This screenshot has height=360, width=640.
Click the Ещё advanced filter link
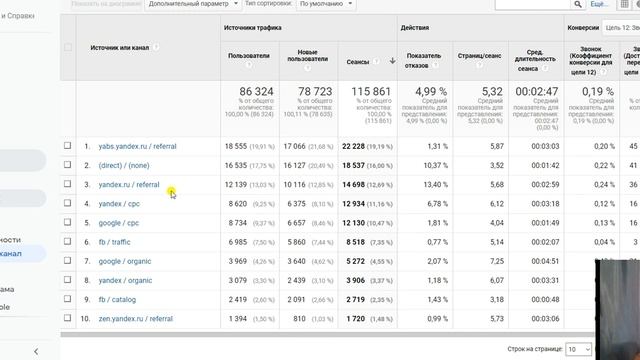tap(599, 4)
